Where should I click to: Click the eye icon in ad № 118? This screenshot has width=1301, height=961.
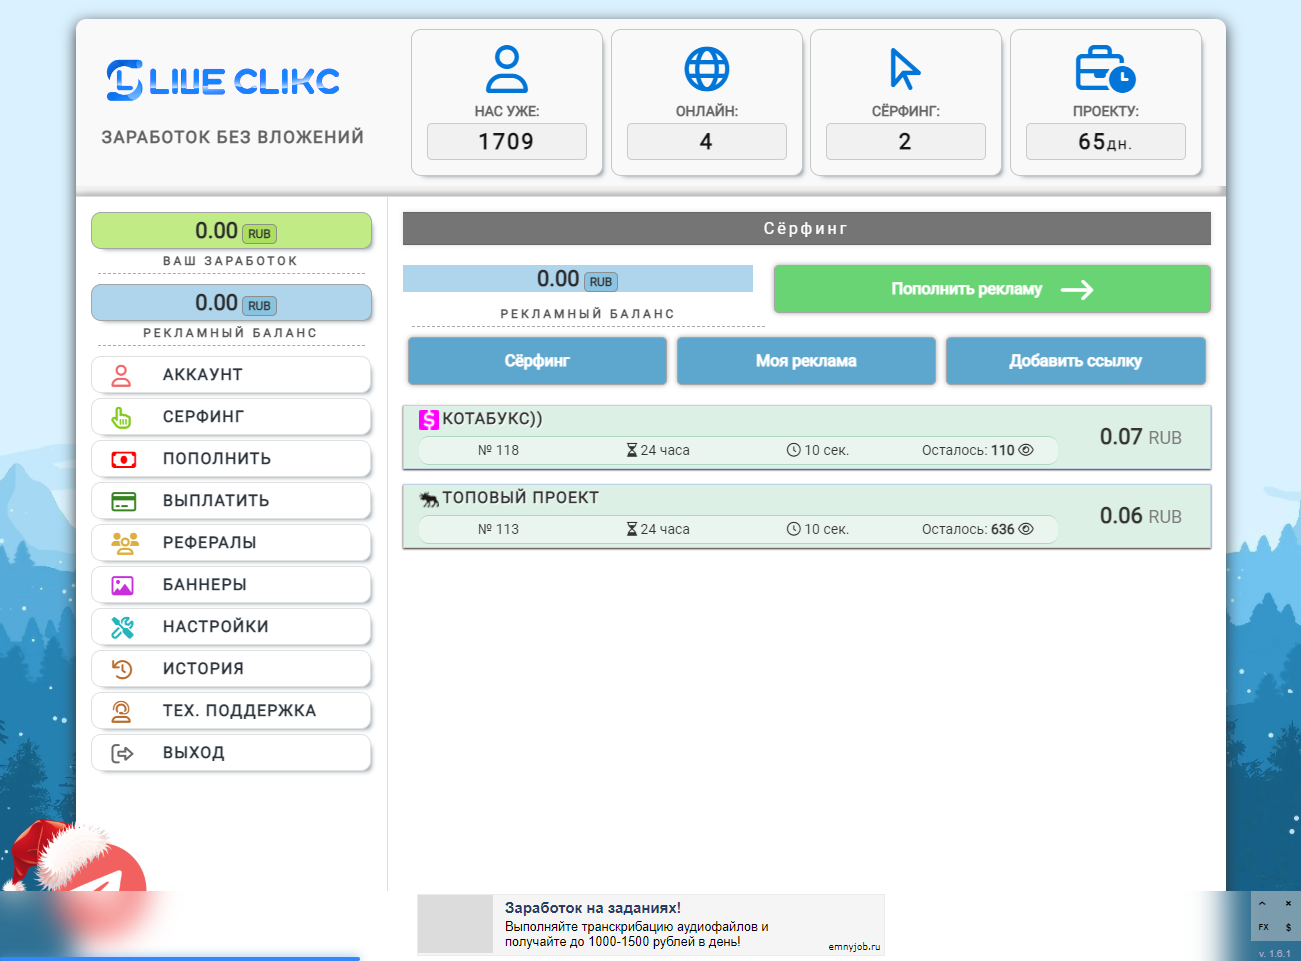click(x=1025, y=450)
